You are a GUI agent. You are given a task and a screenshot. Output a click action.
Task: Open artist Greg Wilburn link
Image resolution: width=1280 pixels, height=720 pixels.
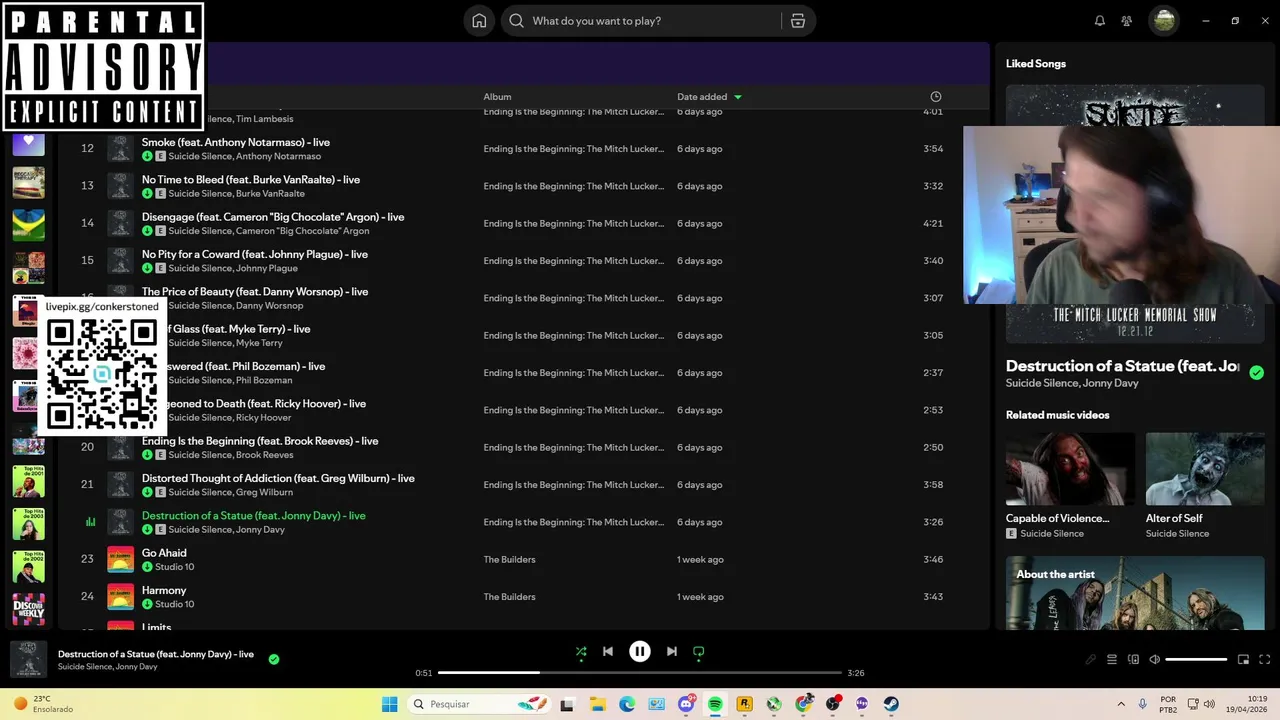[x=264, y=493]
